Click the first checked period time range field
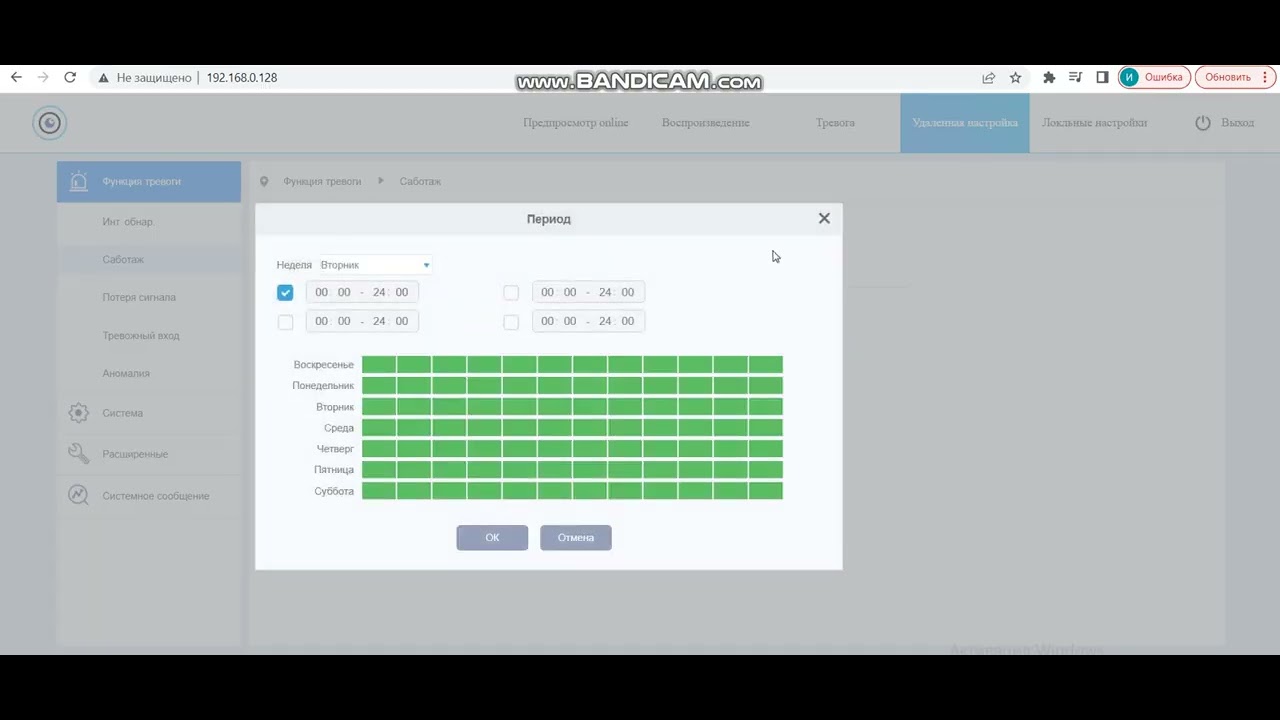The image size is (1280, 720). coord(362,292)
